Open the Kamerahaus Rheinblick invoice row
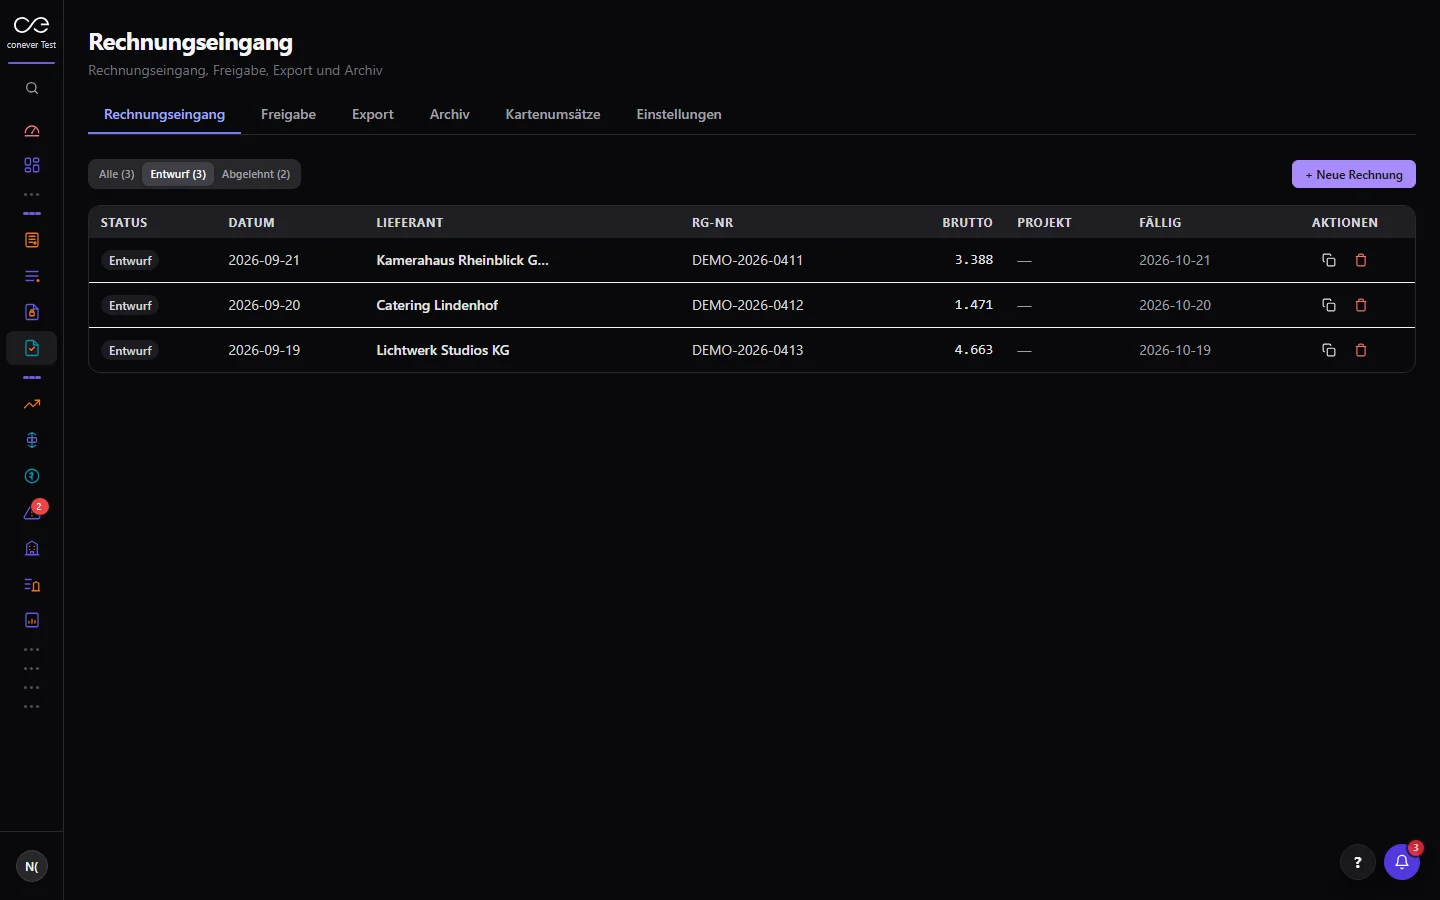Viewport: 1440px width, 900px height. [752, 260]
